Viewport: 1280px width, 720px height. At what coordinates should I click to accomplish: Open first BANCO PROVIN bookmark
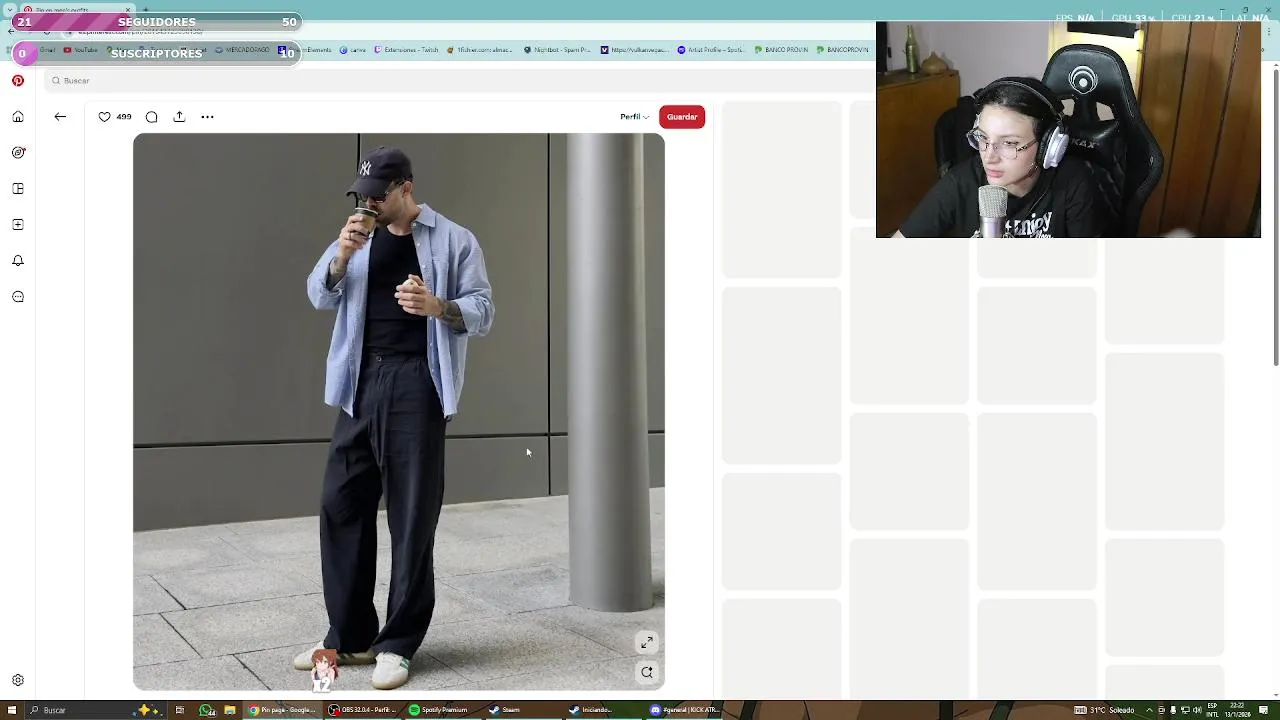[x=781, y=50]
